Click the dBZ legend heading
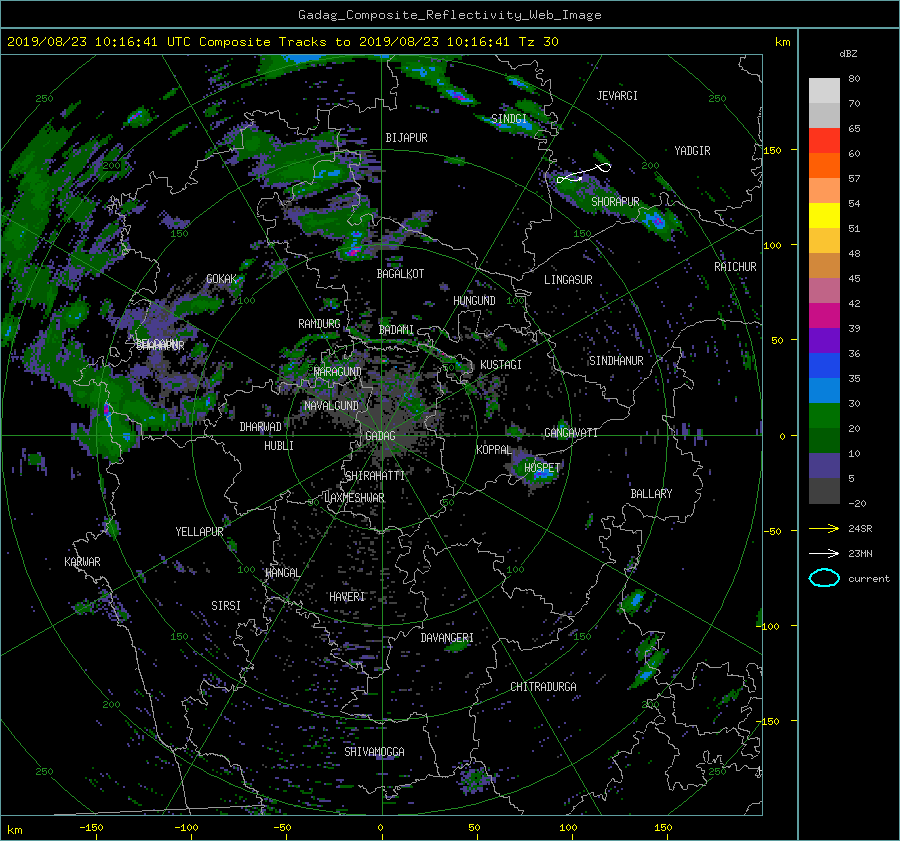 click(x=848, y=54)
